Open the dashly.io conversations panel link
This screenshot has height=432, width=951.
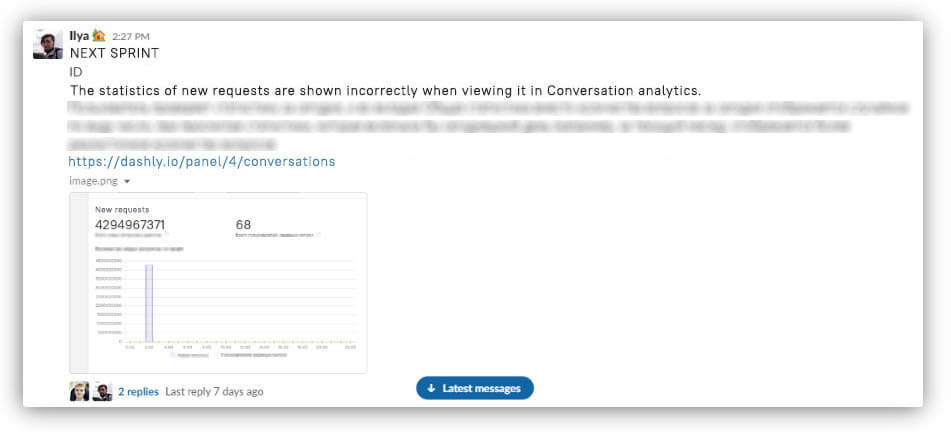tap(202, 162)
